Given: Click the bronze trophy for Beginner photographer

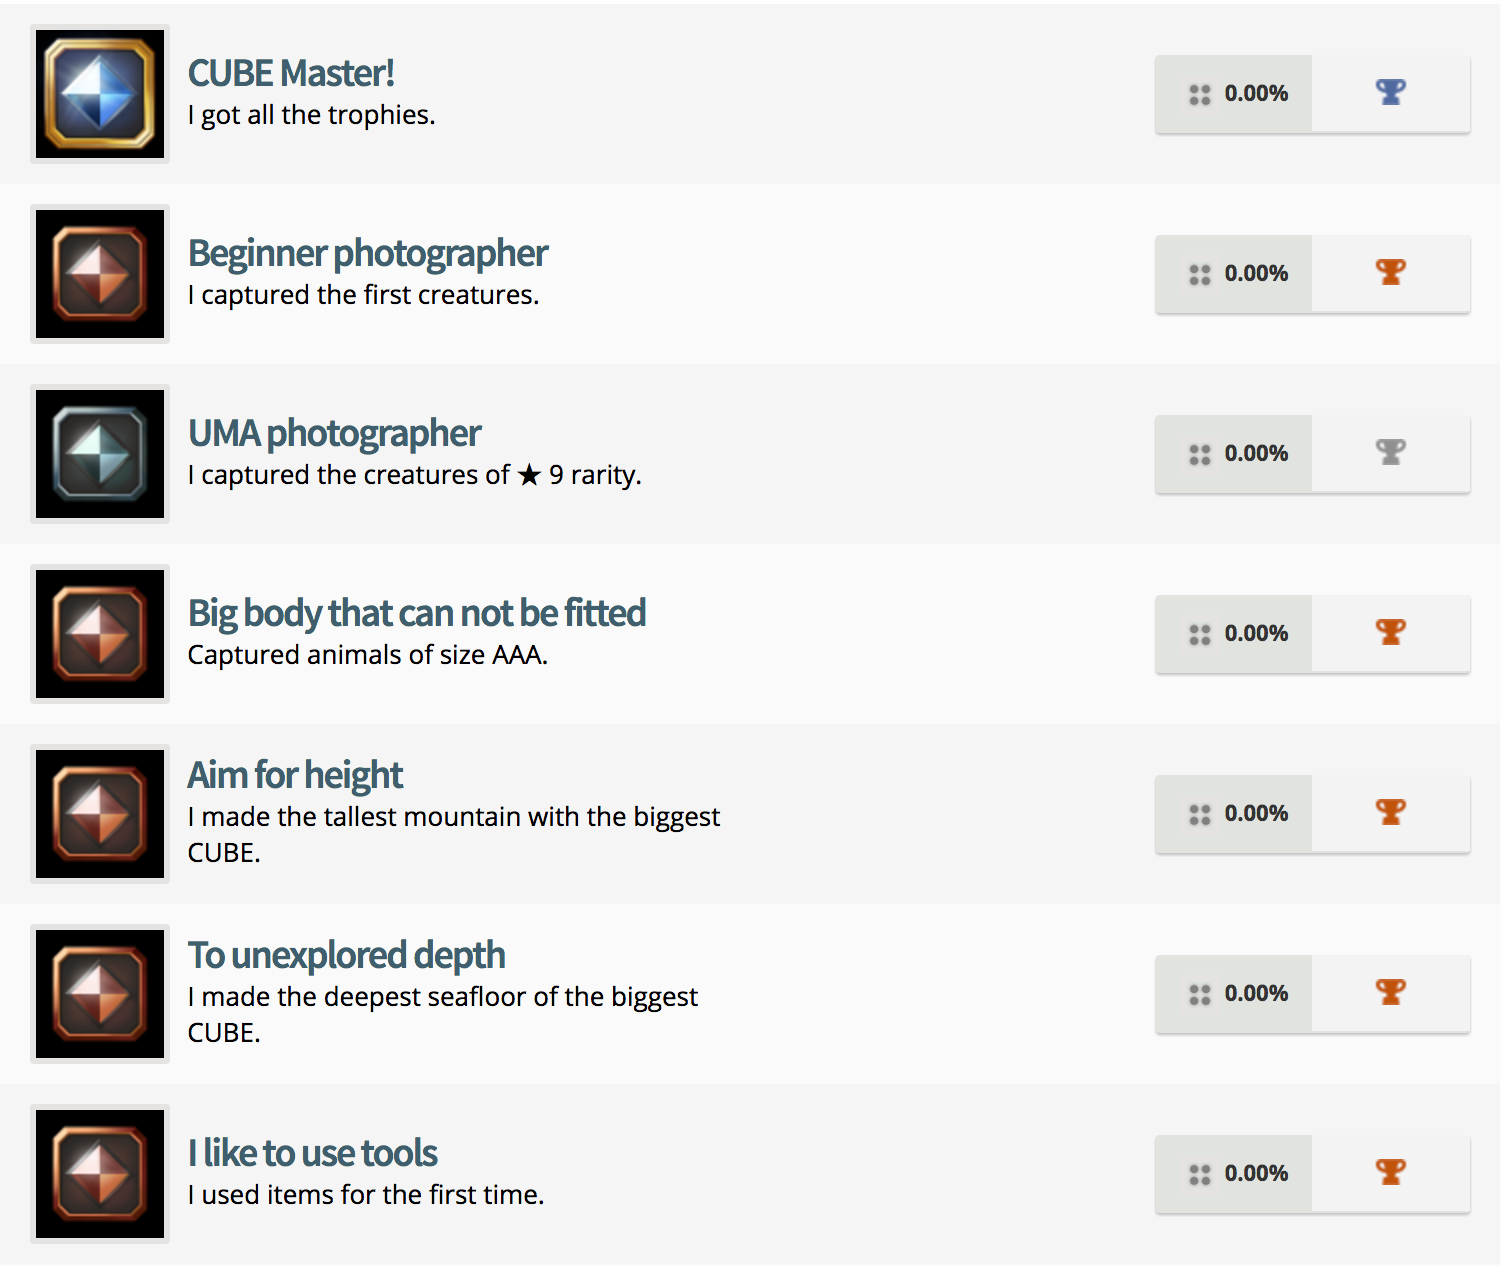Looking at the screenshot, I should click(x=1390, y=273).
